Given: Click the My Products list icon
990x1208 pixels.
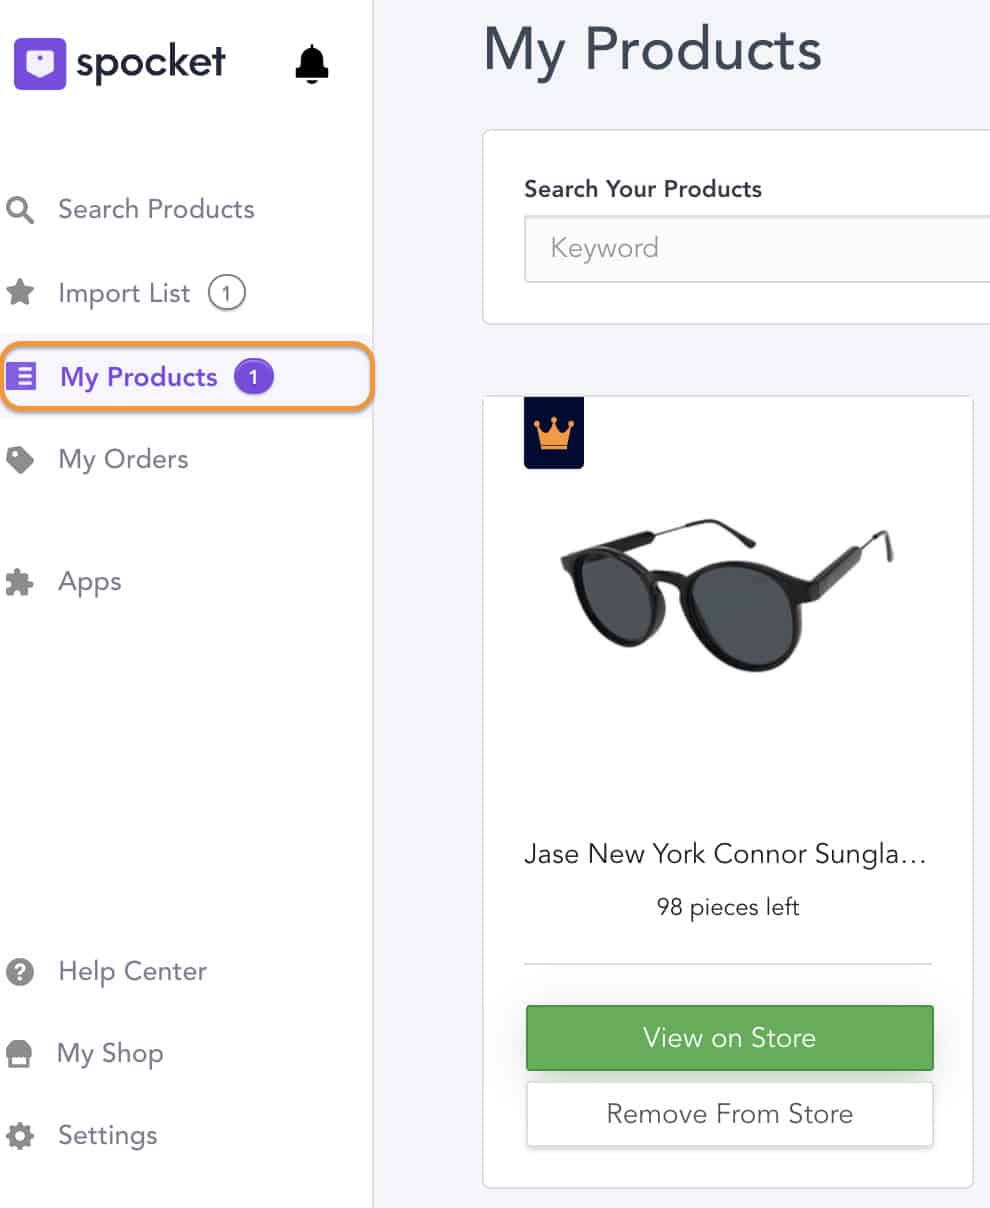Looking at the screenshot, I should pyautogui.click(x=22, y=377).
